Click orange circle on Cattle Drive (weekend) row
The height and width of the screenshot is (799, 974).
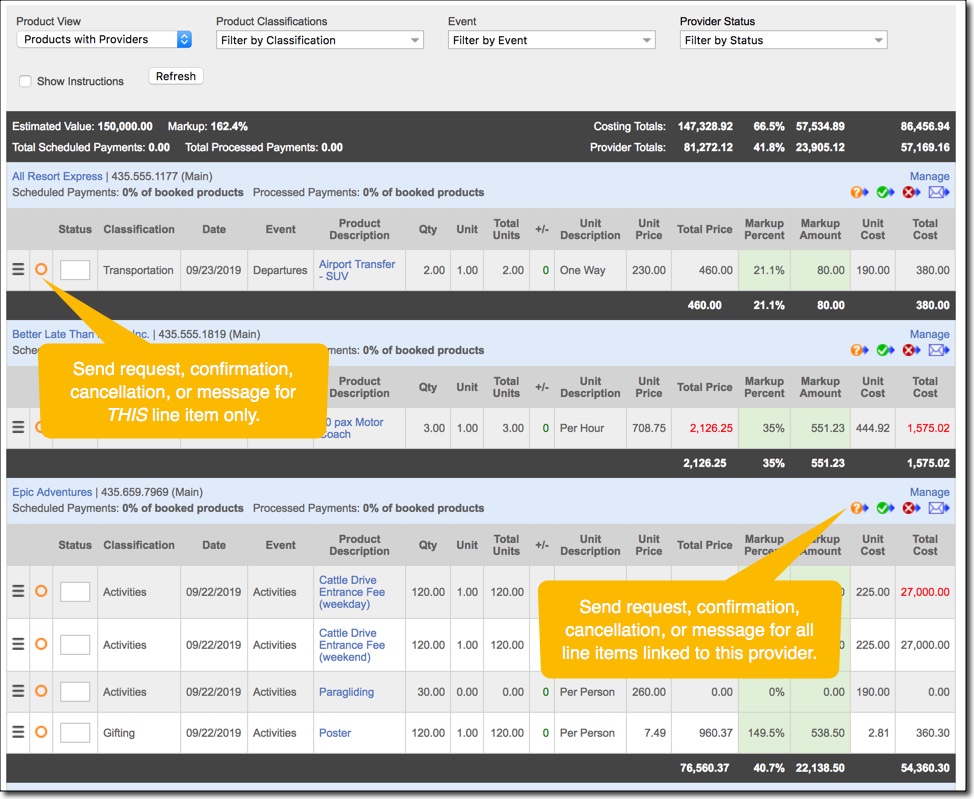(x=41, y=644)
